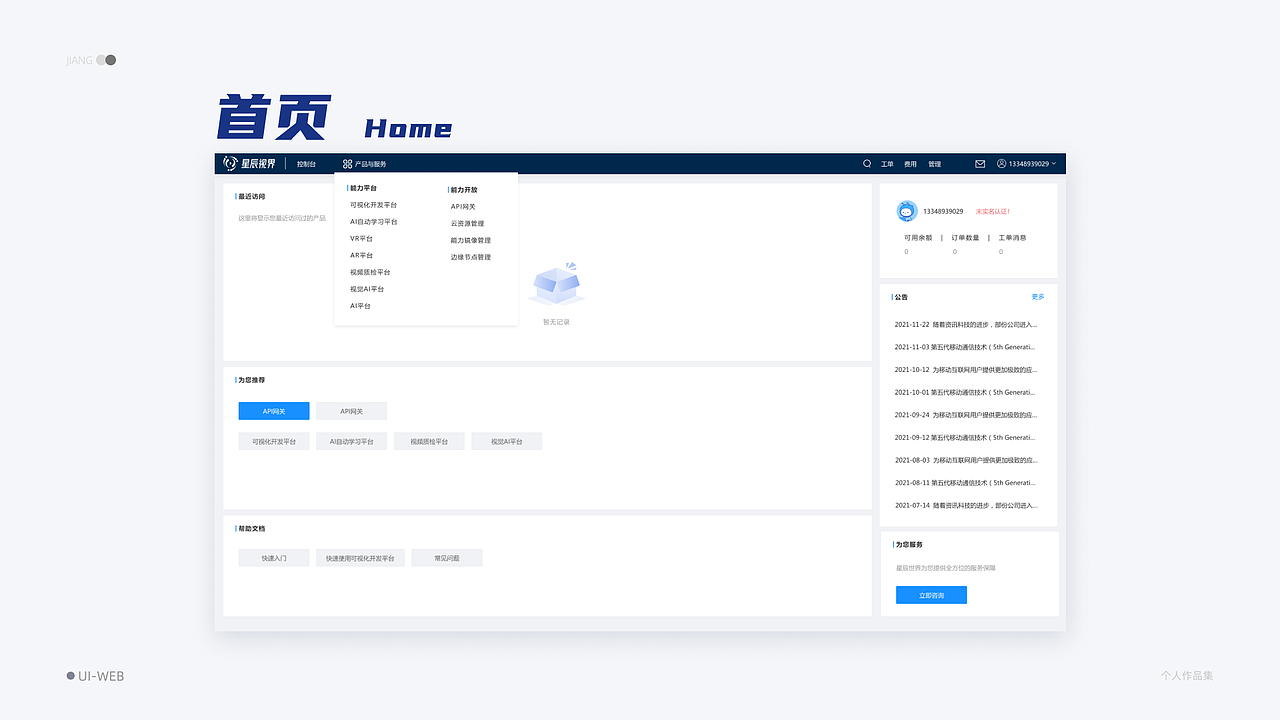Open 工单 in the top navigation
This screenshot has height=720, width=1280.
pos(887,163)
